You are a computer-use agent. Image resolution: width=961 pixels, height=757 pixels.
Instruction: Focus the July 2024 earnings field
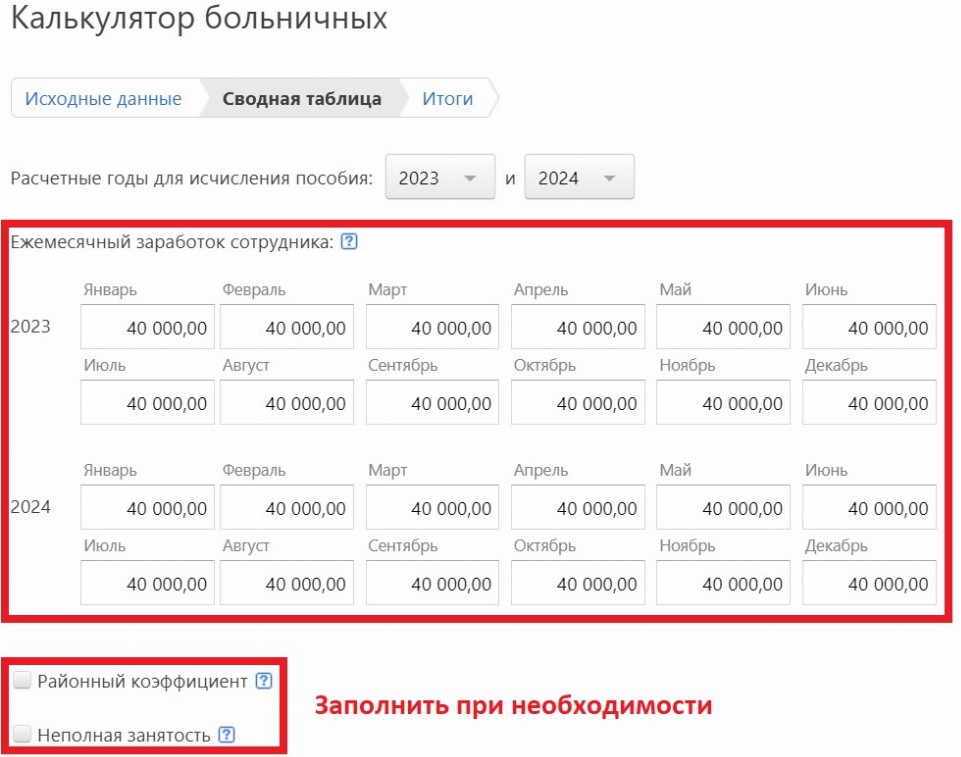148,583
